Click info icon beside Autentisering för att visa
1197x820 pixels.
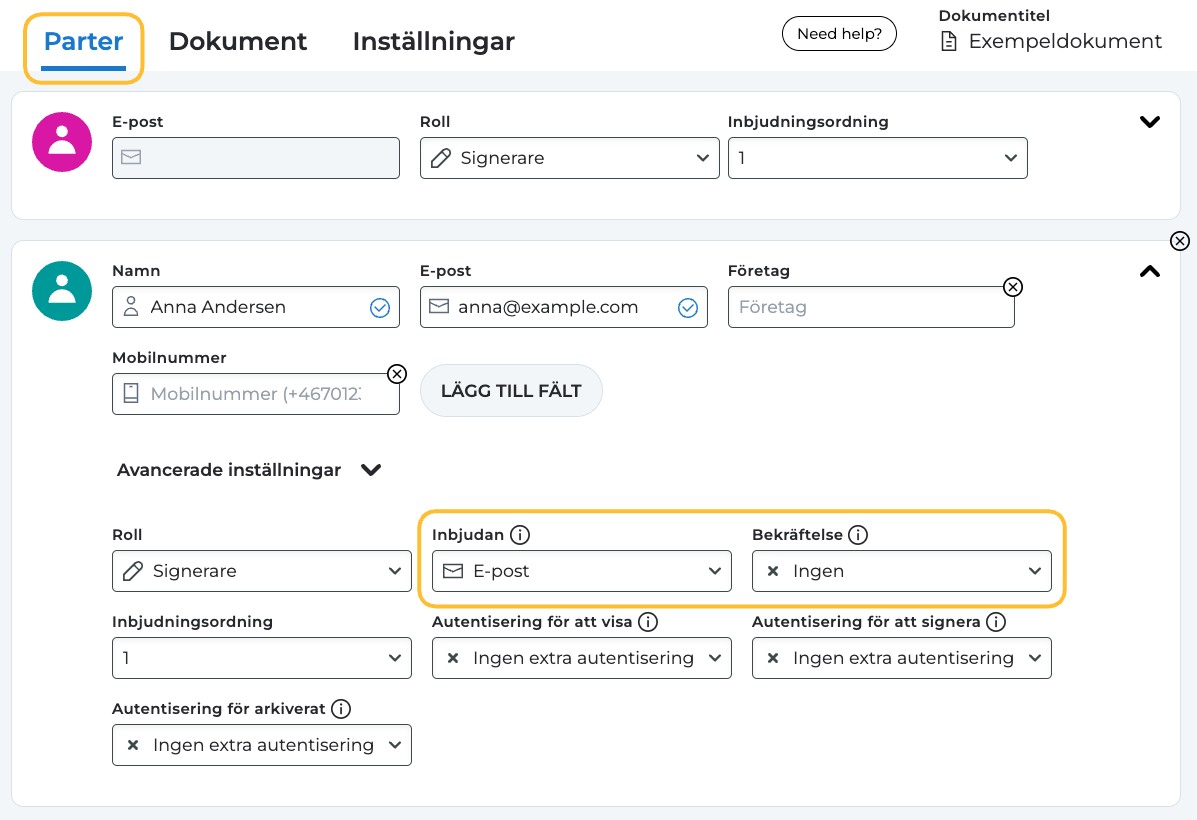[x=648, y=622]
